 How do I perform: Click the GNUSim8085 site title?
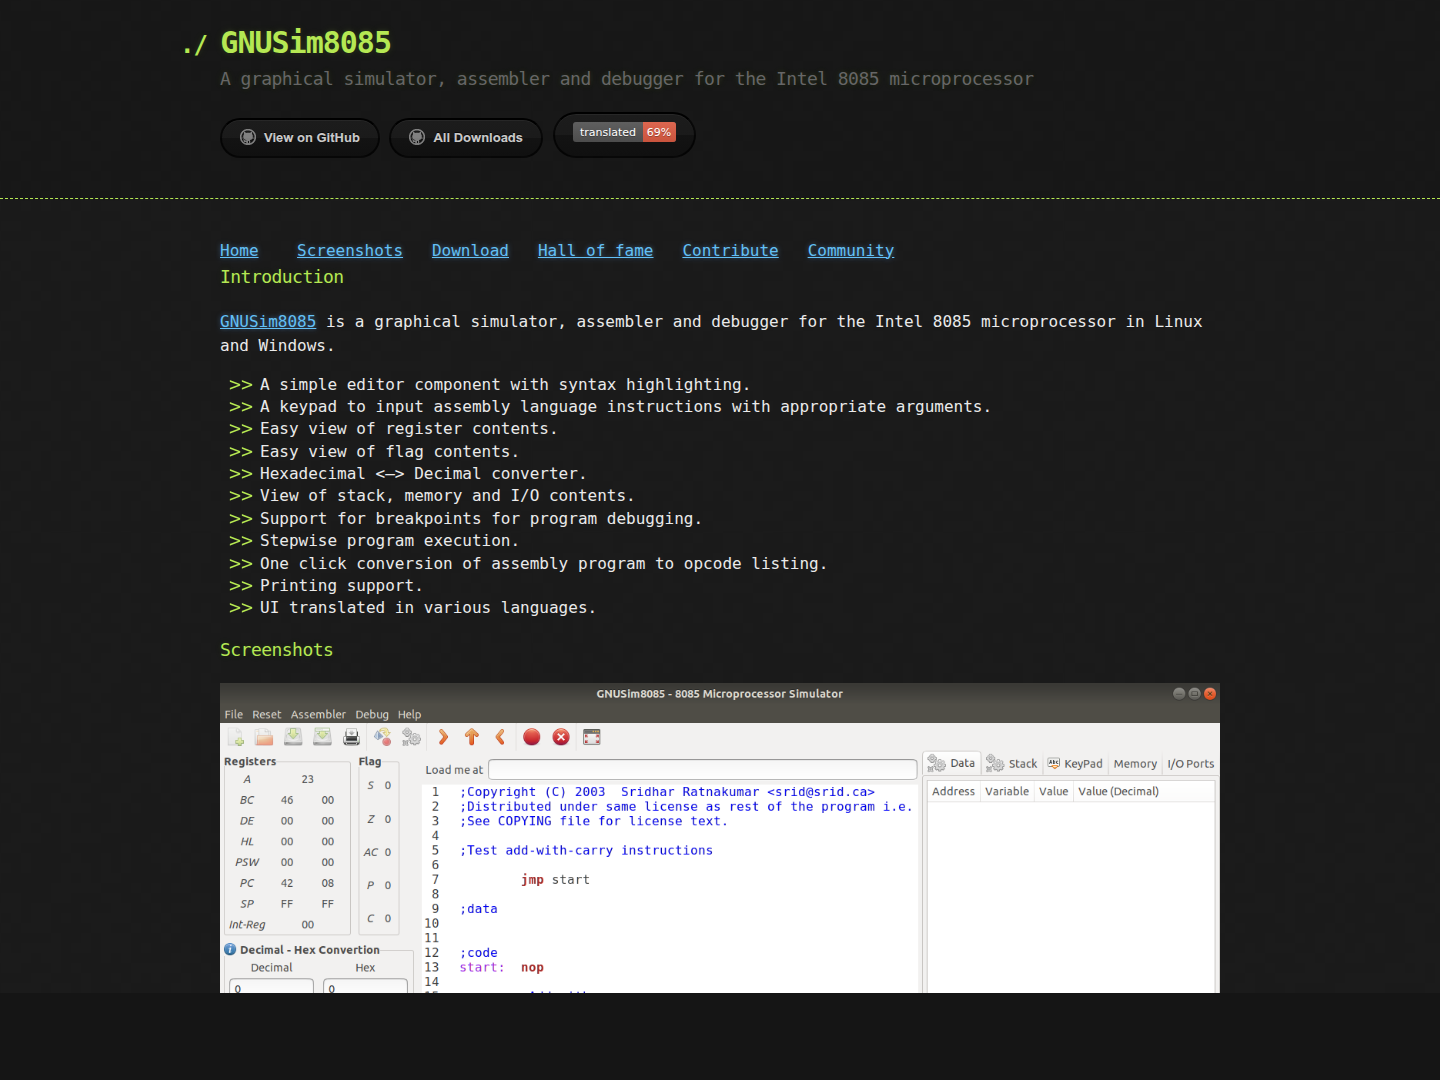(305, 42)
